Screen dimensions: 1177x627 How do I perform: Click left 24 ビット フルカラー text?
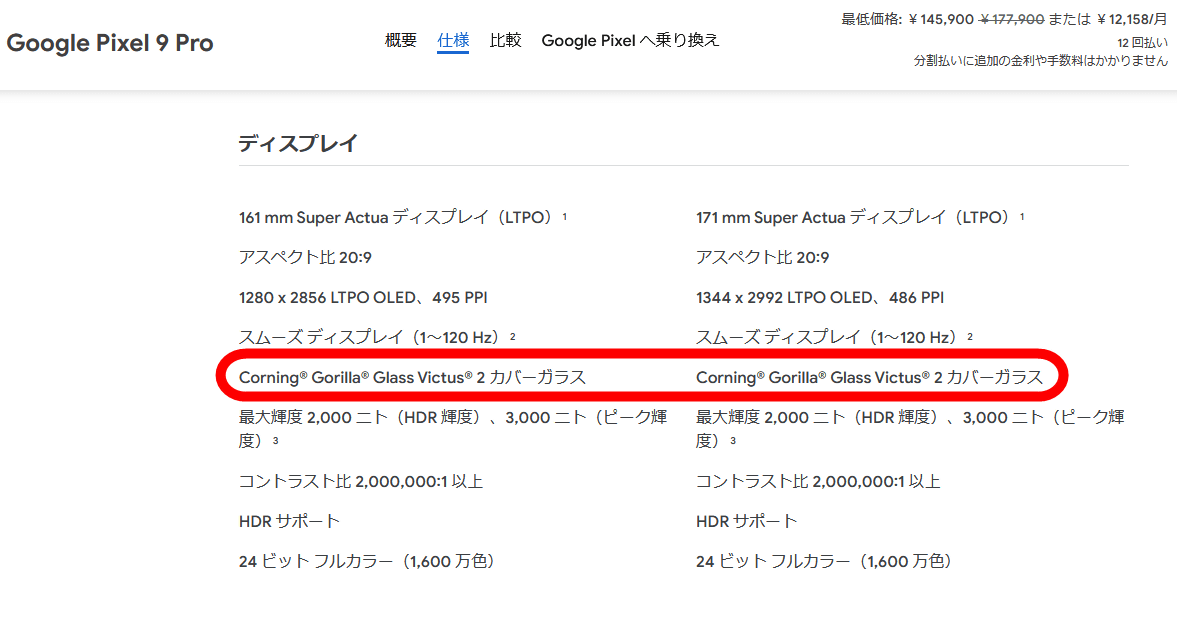tap(367, 562)
